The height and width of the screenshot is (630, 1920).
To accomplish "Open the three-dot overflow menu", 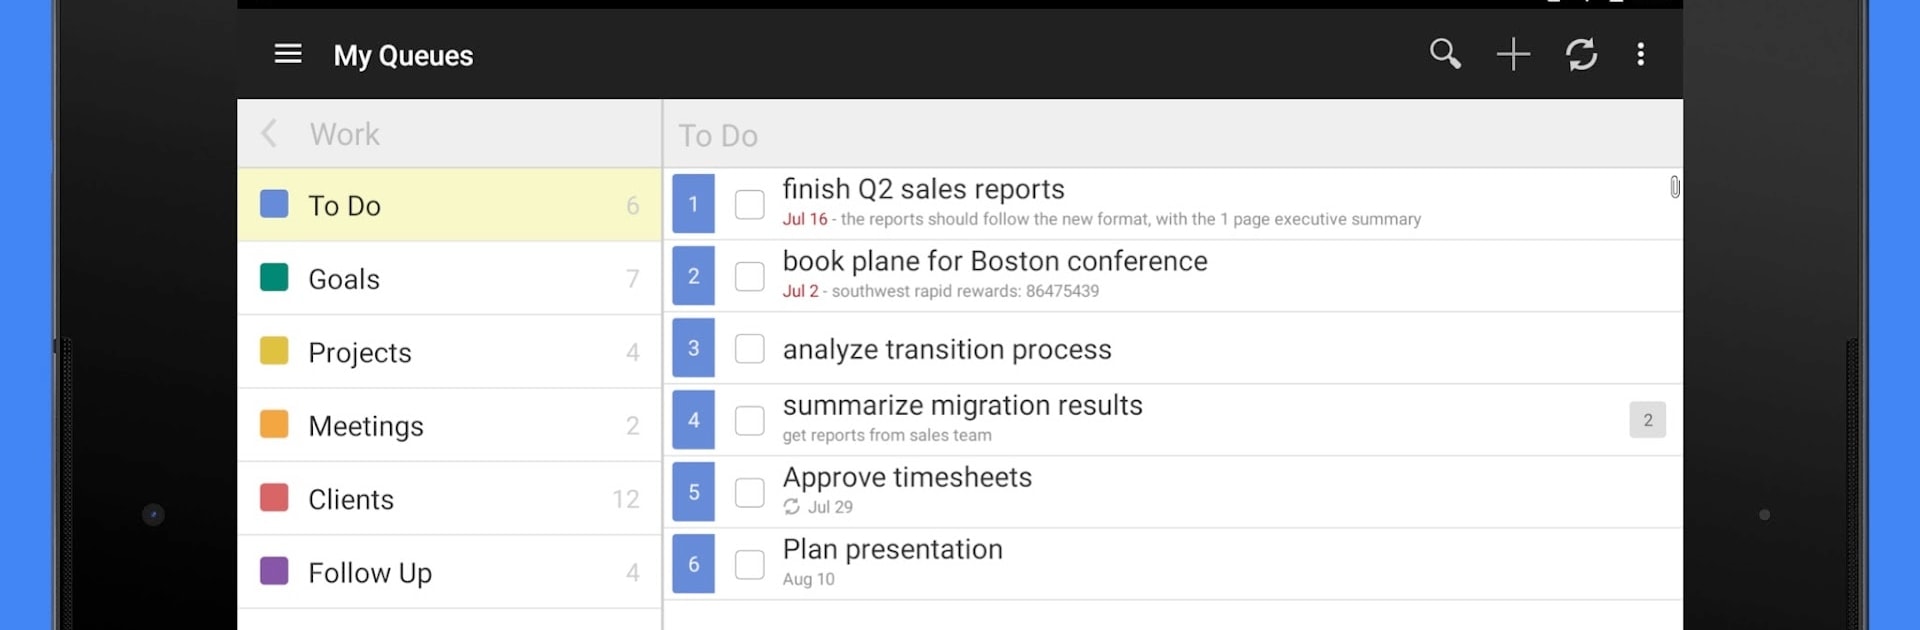I will tap(1641, 54).
